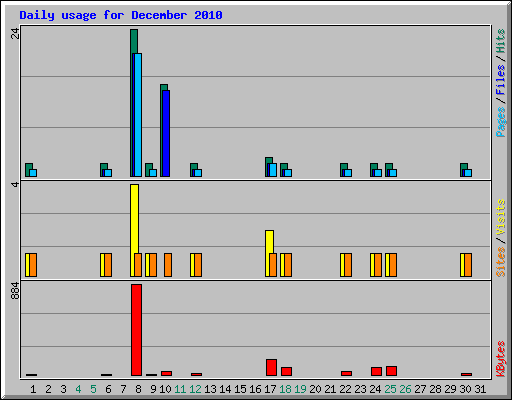Select day label "6" on the x-axis
The image size is (512, 400).
click(108, 389)
